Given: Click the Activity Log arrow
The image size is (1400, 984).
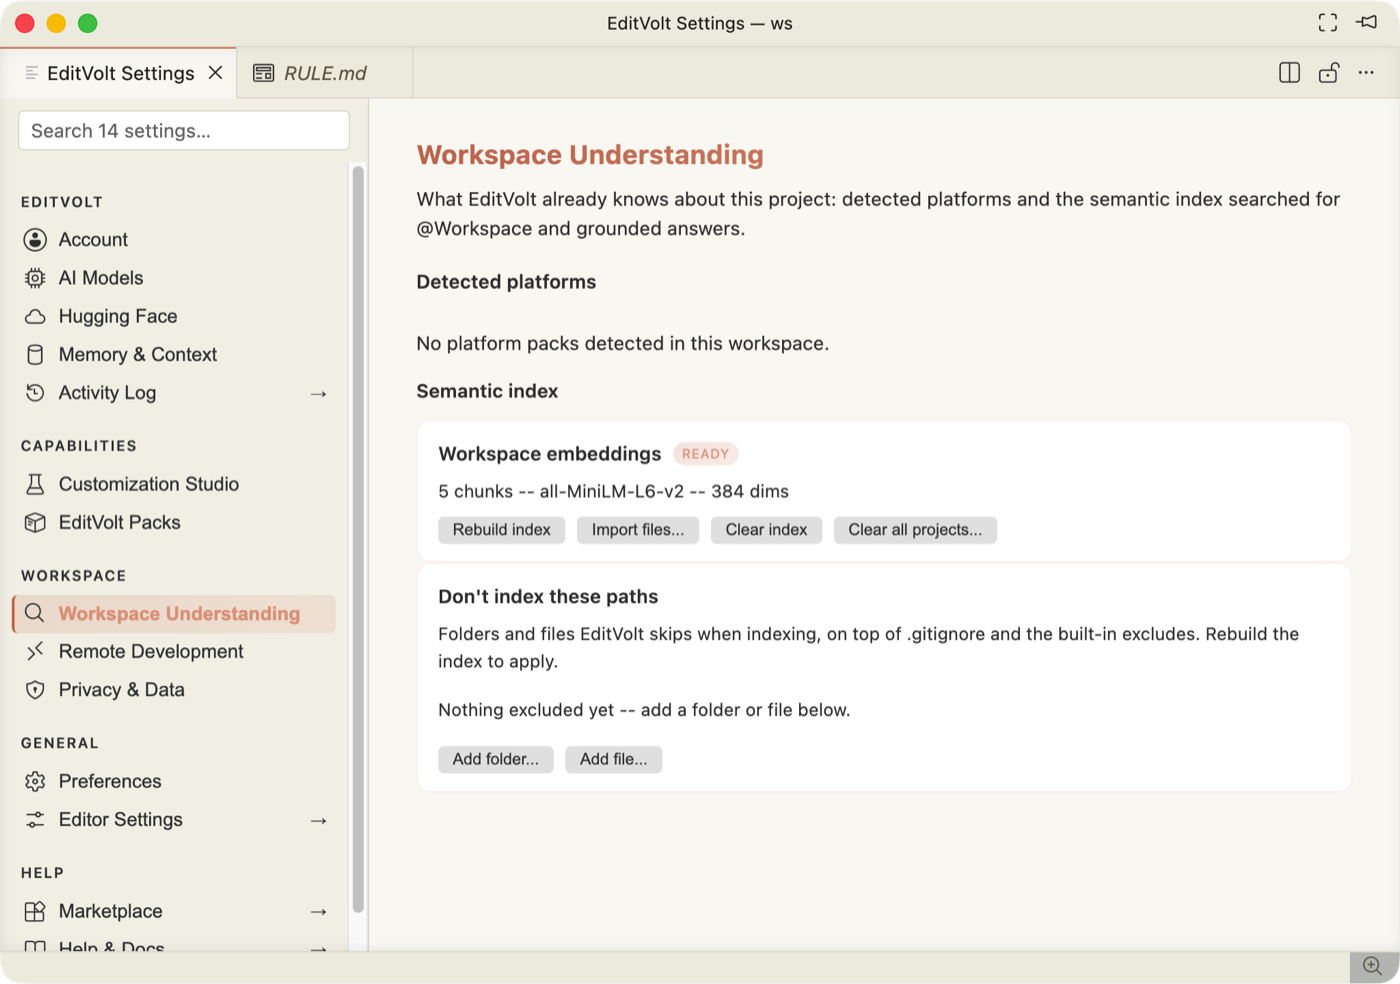Looking at the screenshot, I should coord(319,394).
